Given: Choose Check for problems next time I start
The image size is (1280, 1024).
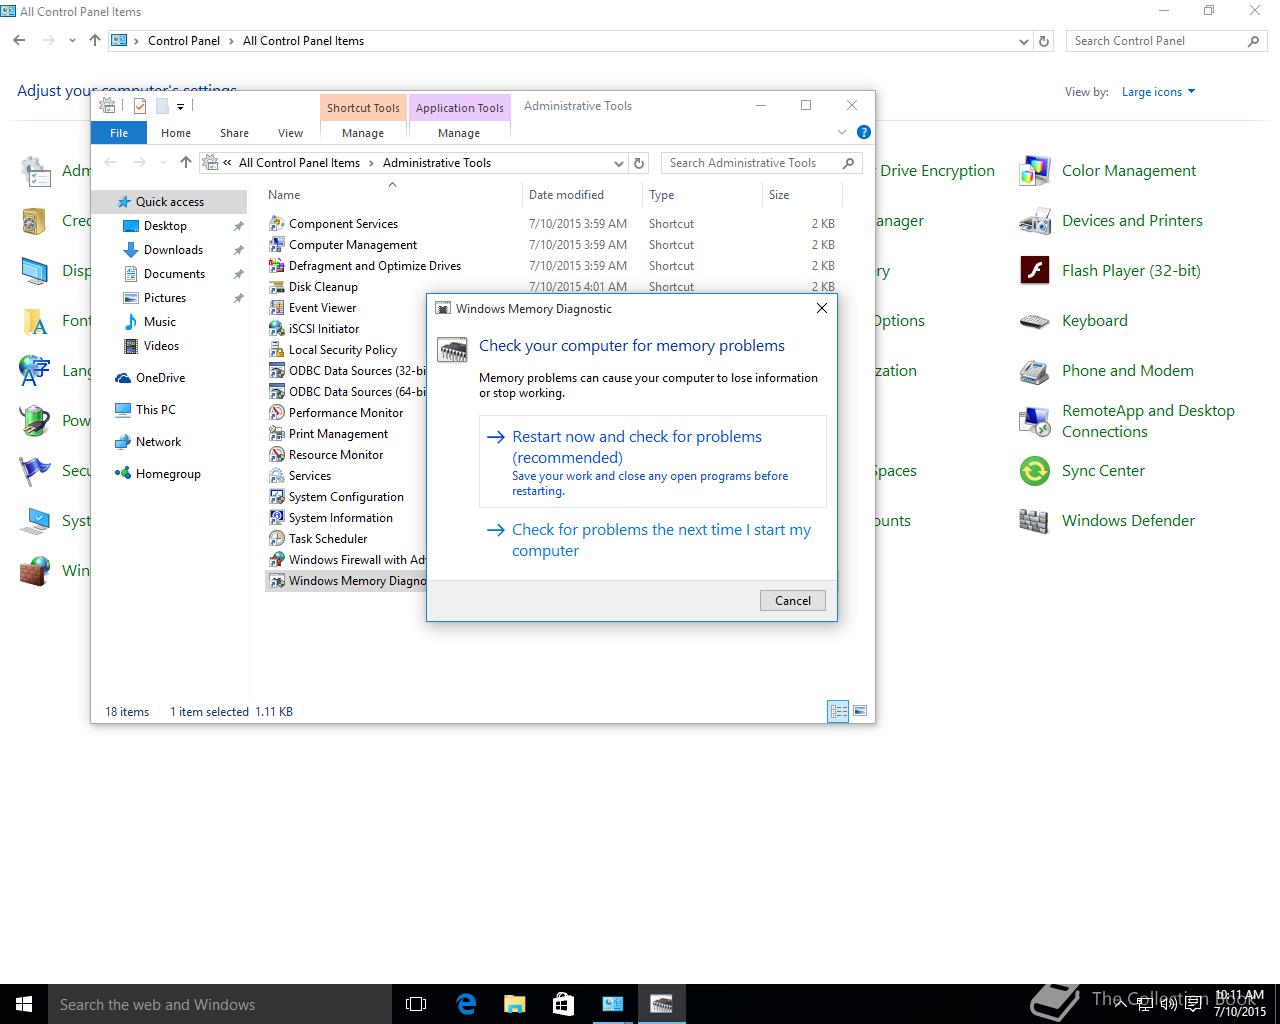Looking at the screenshot, I should point(653,540).
